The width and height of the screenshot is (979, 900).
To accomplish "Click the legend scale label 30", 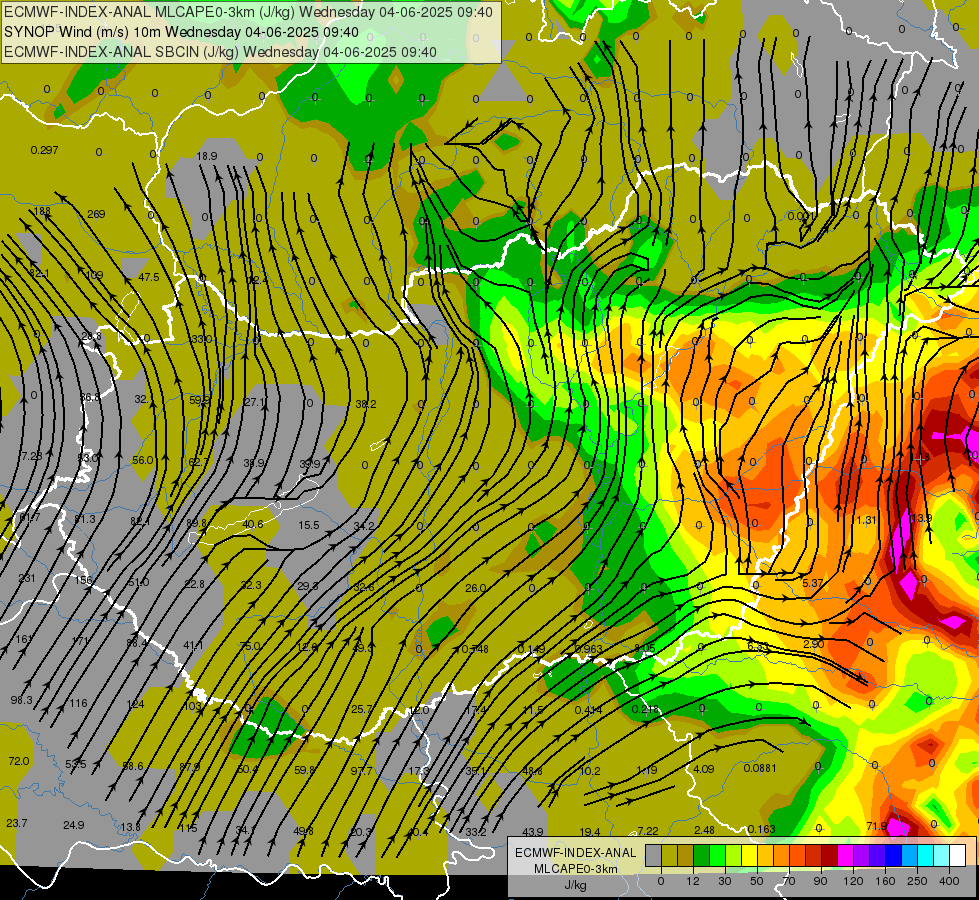I will [x=725, y=881].
